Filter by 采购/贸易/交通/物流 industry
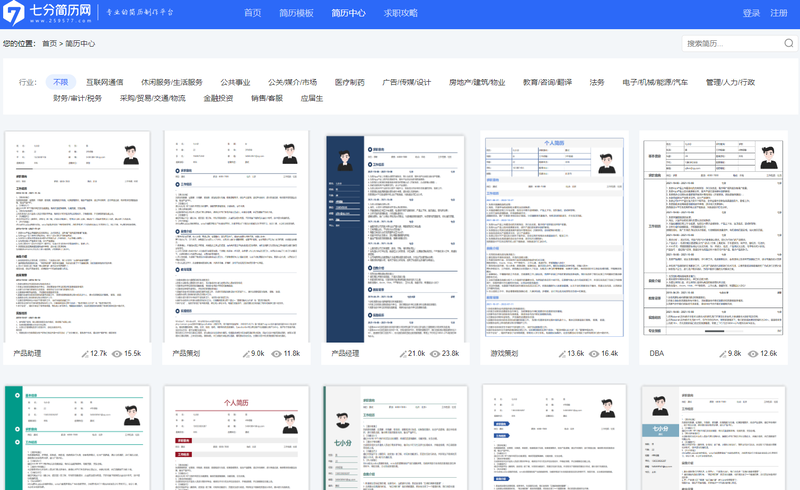Viewport: 800px width, 490px height. 153,98
